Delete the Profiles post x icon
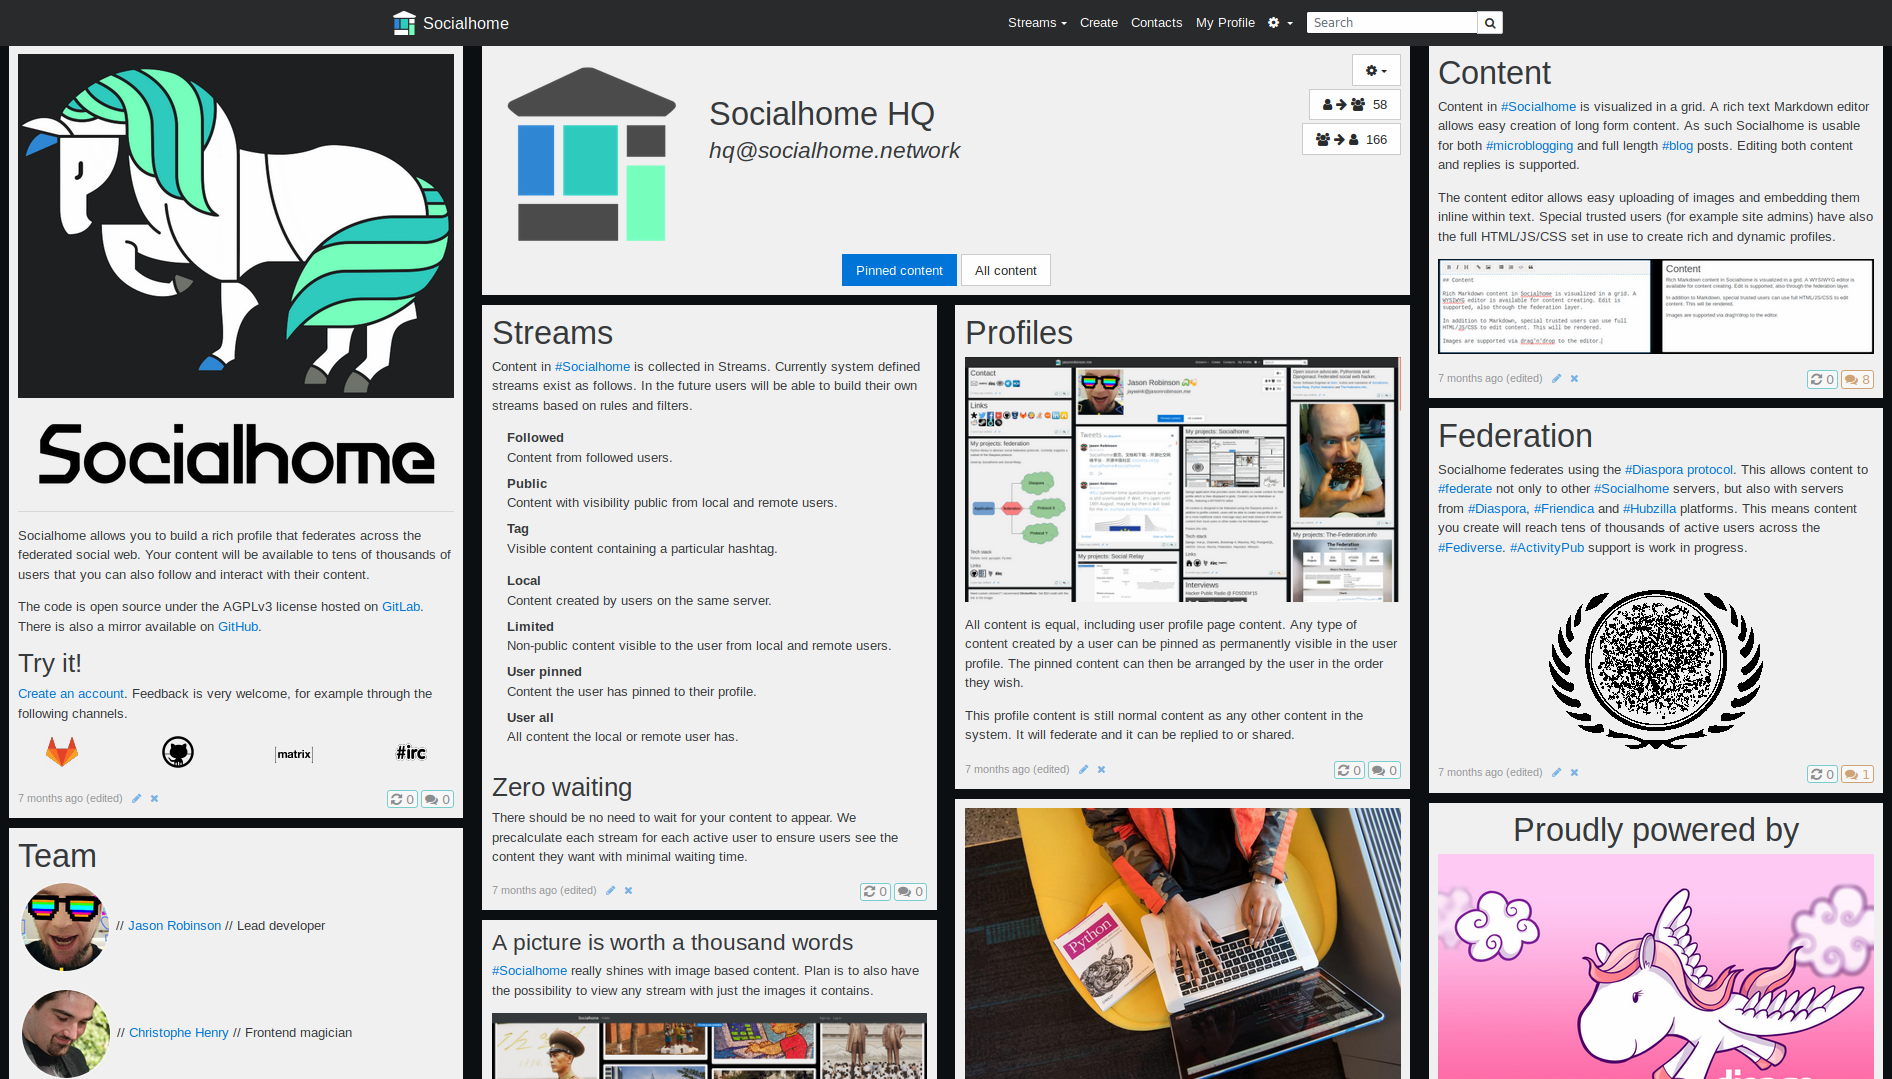The height and width of the screenshot is (1079, 1892). pos(1101,770)
